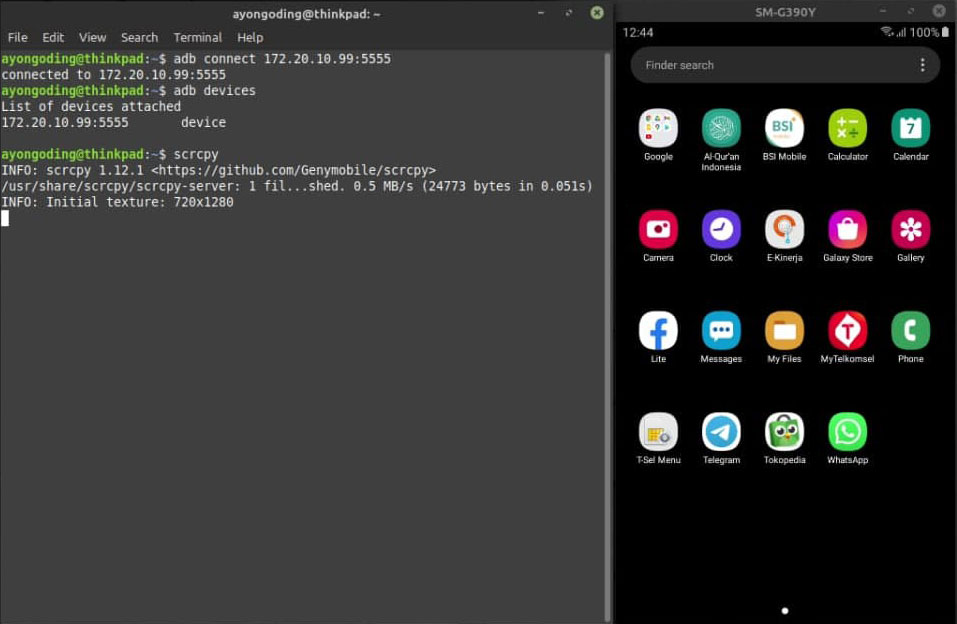The height and width of the screenshot is (624, 957).
Task: Click the Finder search field
Action: pos(785,65)
